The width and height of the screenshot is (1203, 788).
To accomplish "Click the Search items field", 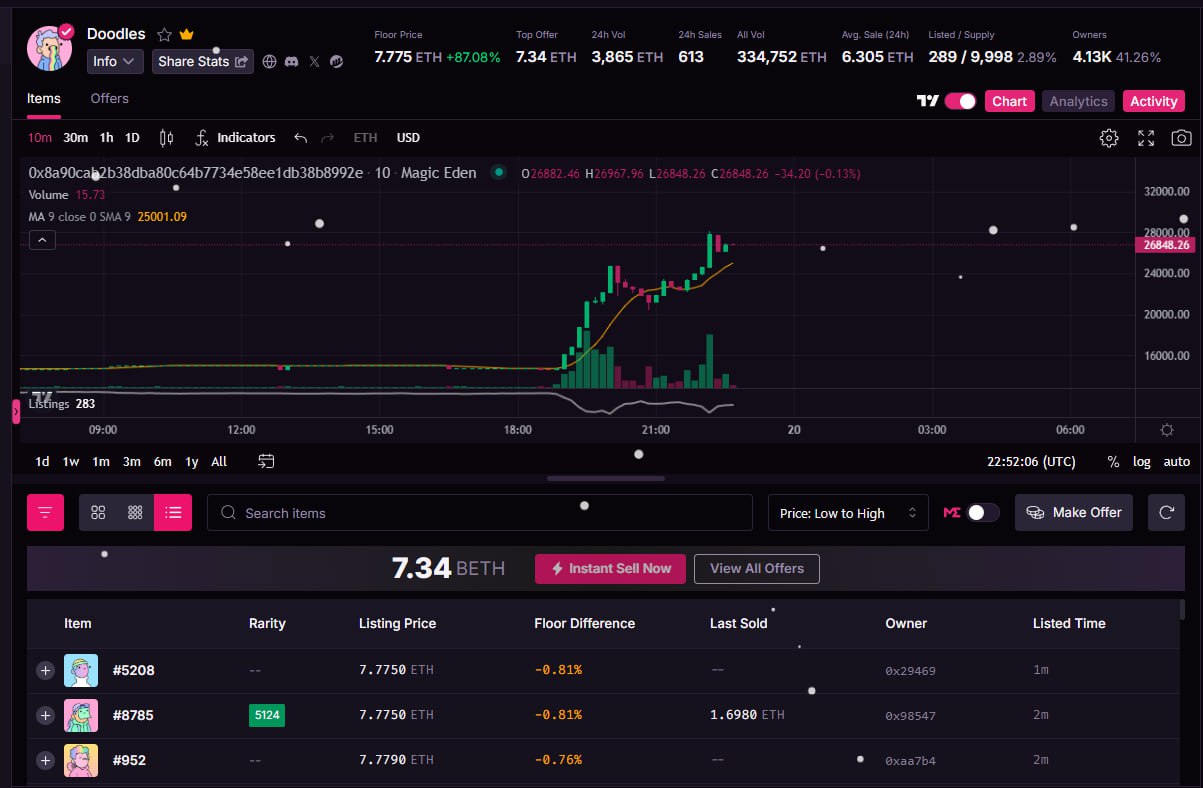I will click(480, 513).
